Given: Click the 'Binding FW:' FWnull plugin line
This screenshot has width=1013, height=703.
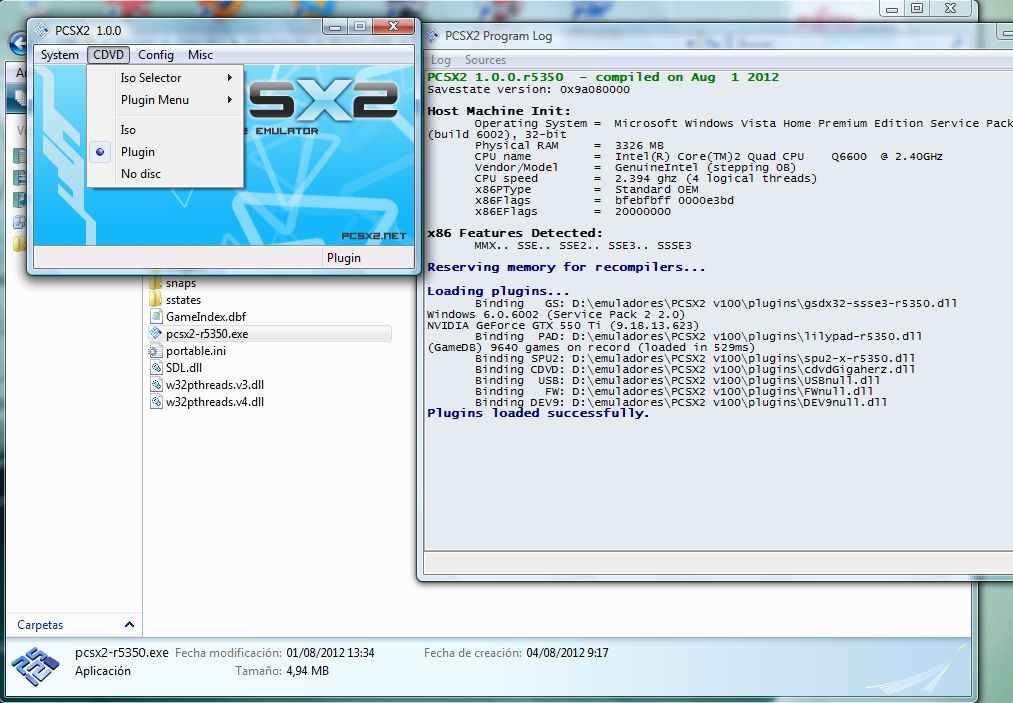Looking at the screenshot, I should pos(674,391).
